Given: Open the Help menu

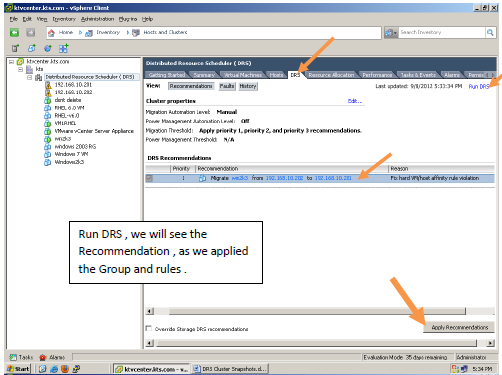Looking at the screenshot, I should click(147, 19).
